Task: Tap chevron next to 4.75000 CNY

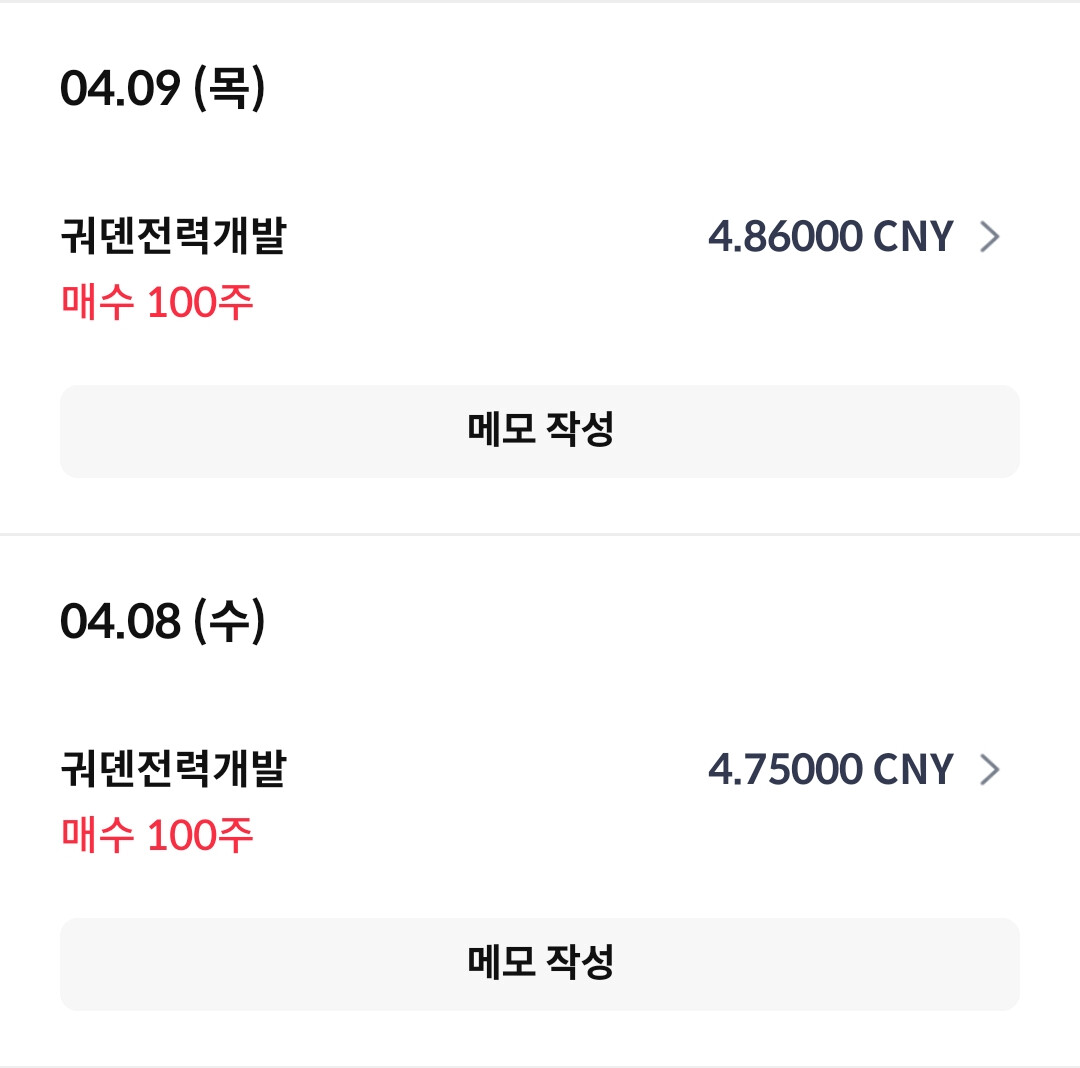Action: pyautogui.click(x=989, y=769)
